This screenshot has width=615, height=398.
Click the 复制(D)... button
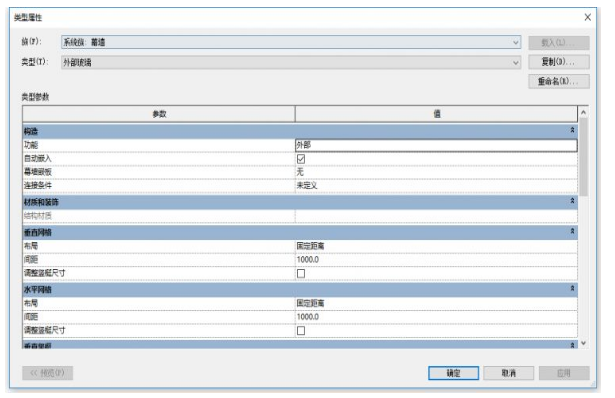tap(559, 62)
